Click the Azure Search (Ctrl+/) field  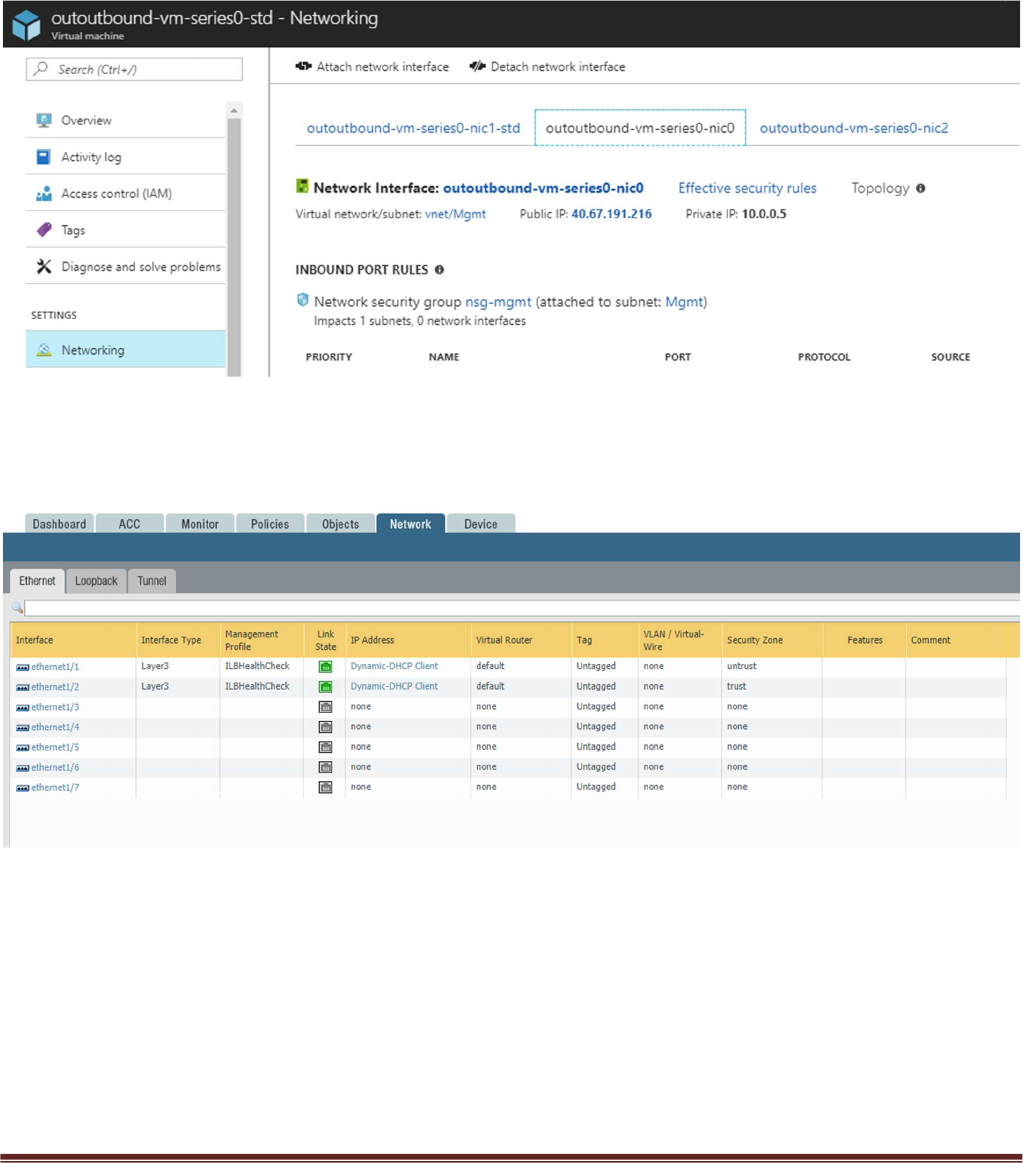pyautogui.click(x=134, y=69)
